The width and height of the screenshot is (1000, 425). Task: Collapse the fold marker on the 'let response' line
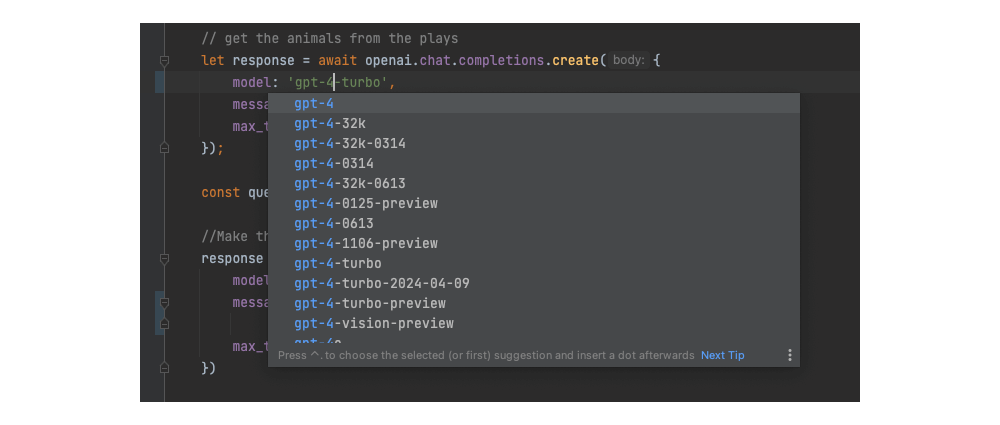tap(164, 61)
